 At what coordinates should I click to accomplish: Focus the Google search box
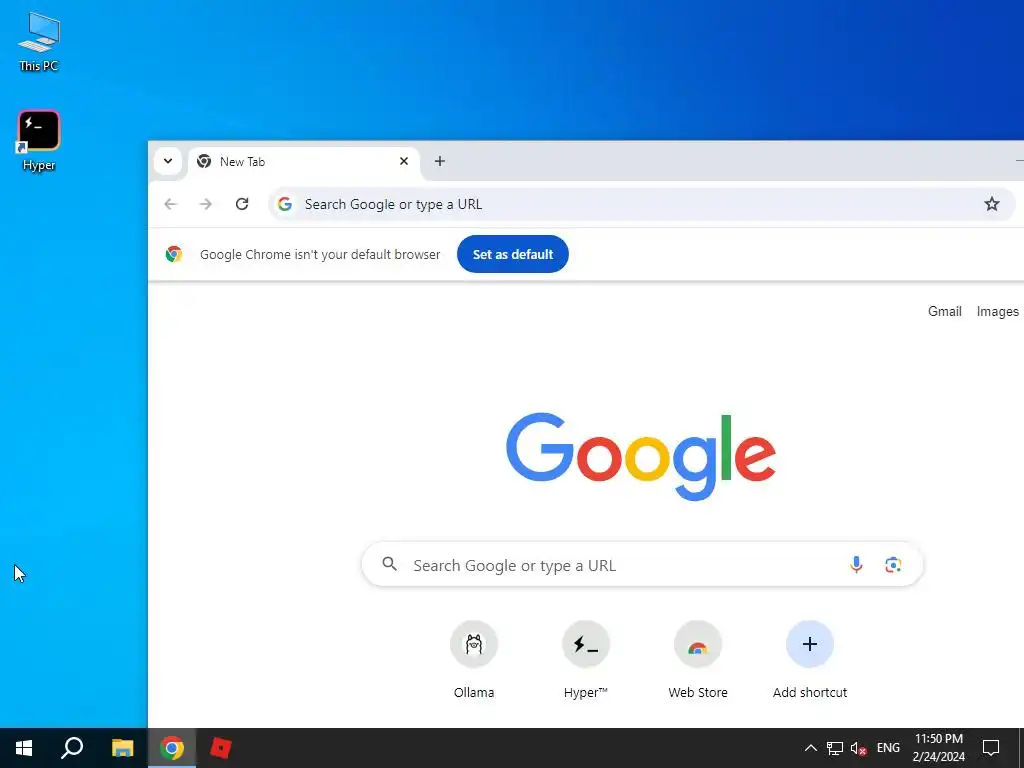(642, 564)
